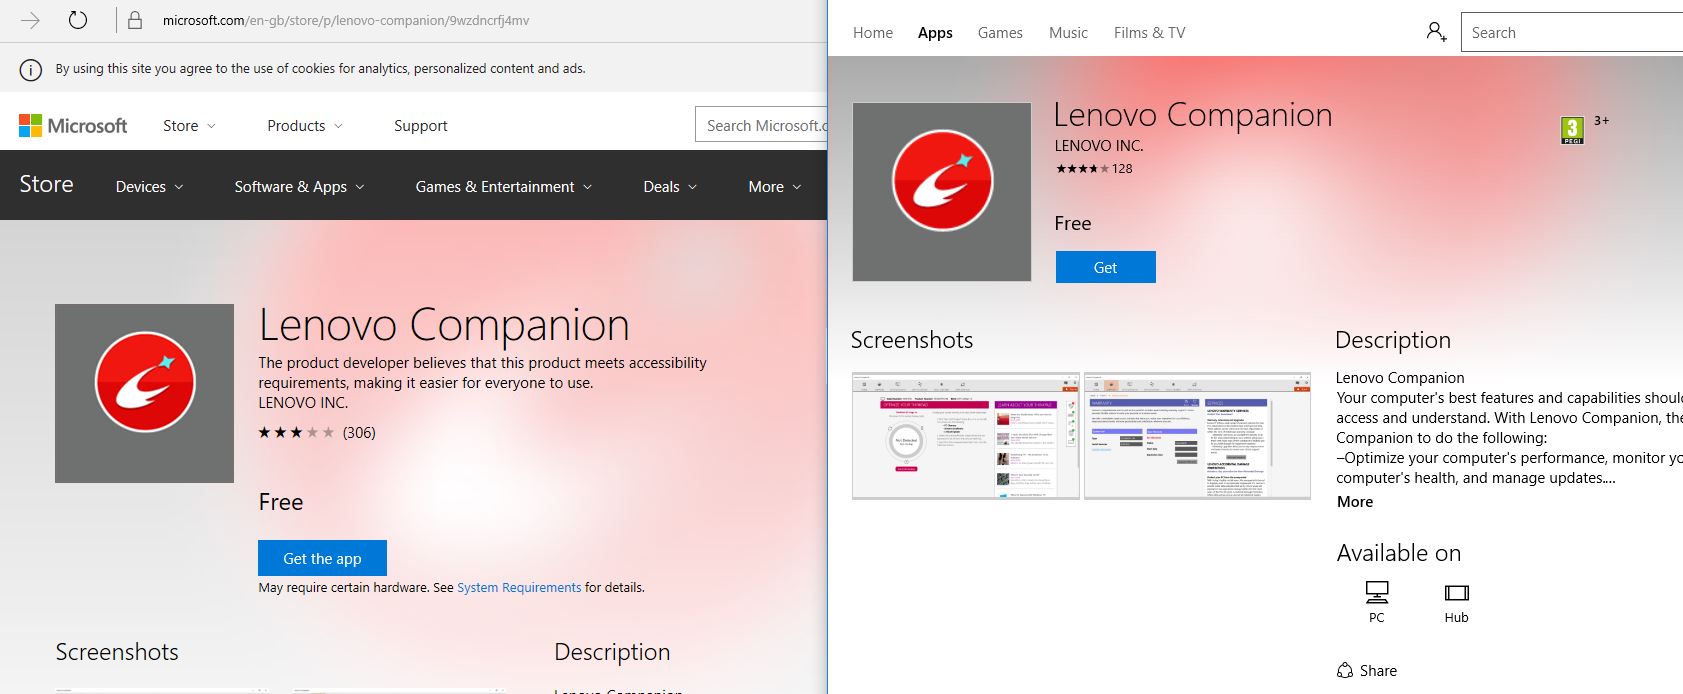Open the Devices dropdown in Store nav
This screenshot has height=694, width=1683.
[149, 187]
